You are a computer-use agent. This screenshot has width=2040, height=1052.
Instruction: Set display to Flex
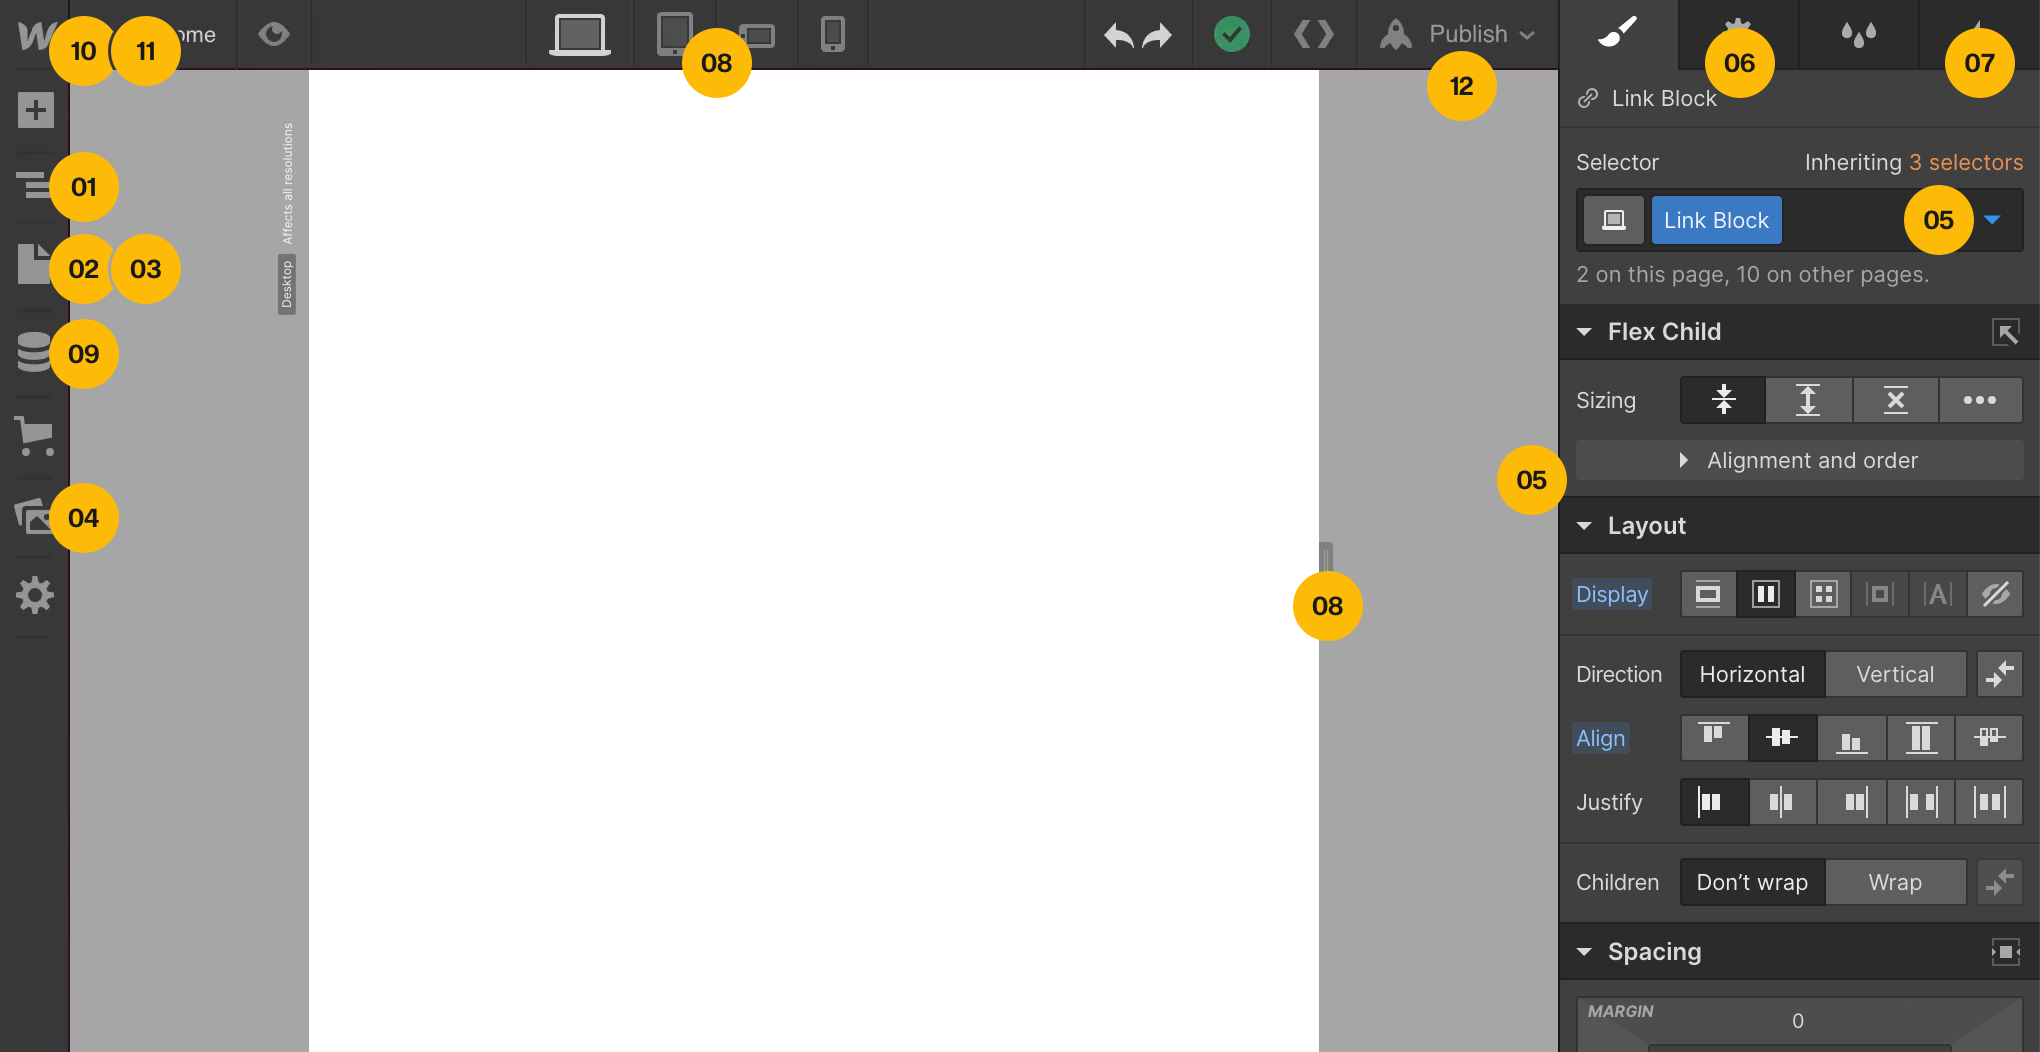(1766, 594)
